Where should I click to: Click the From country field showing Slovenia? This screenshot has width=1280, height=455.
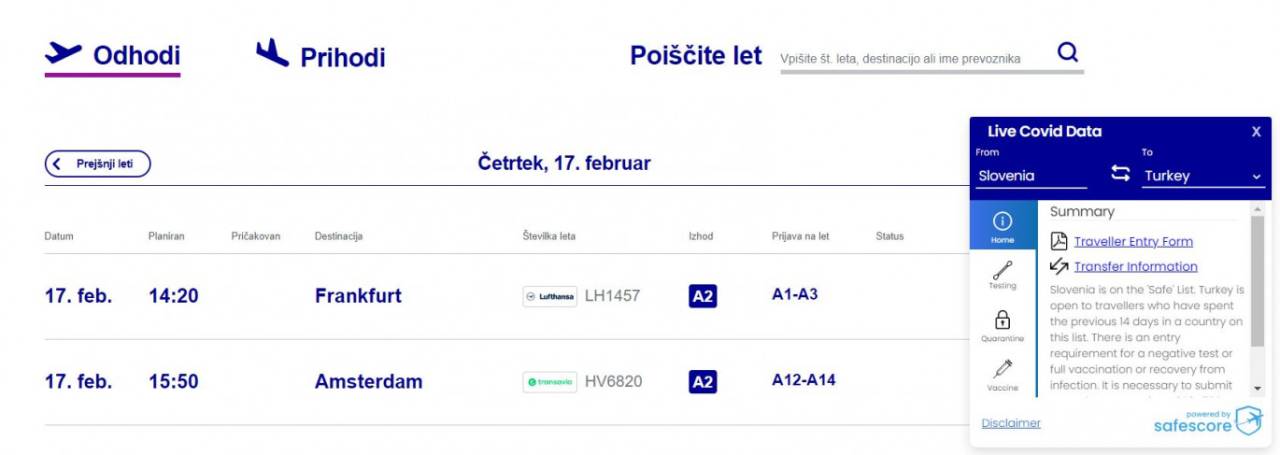click(x=1031, y=176)
